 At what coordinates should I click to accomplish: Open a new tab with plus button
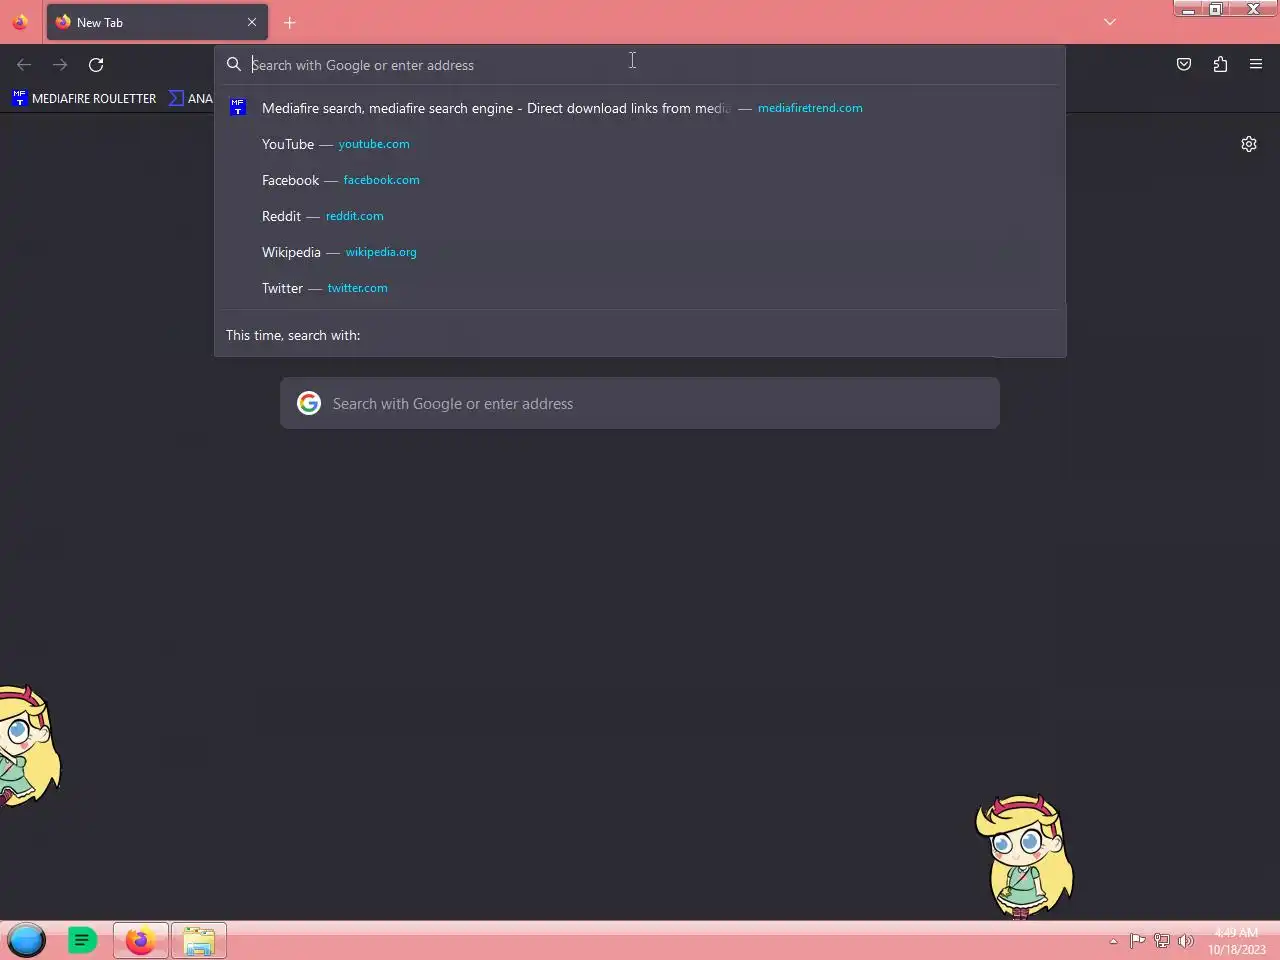290,22
